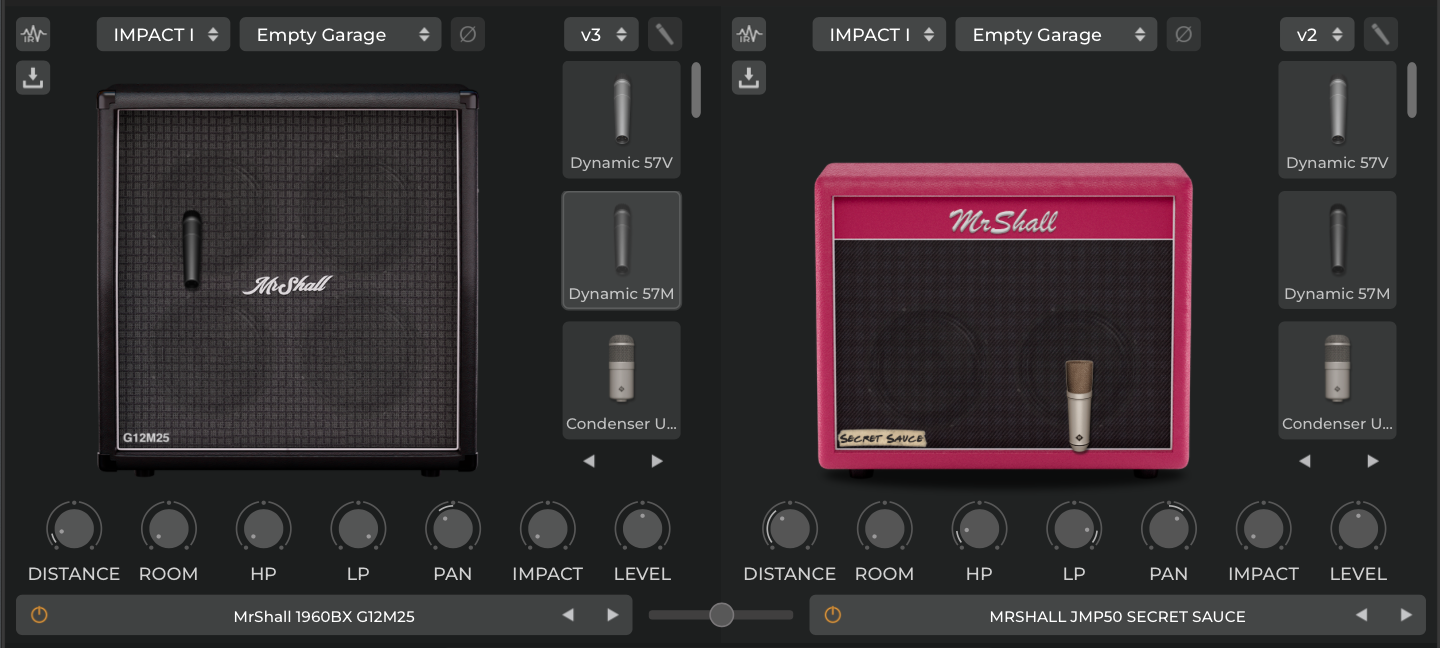1440x648 pixels.
Task: Click the right cabinet download/import icon
Action: pyautogui.click(x=749, y=78)
